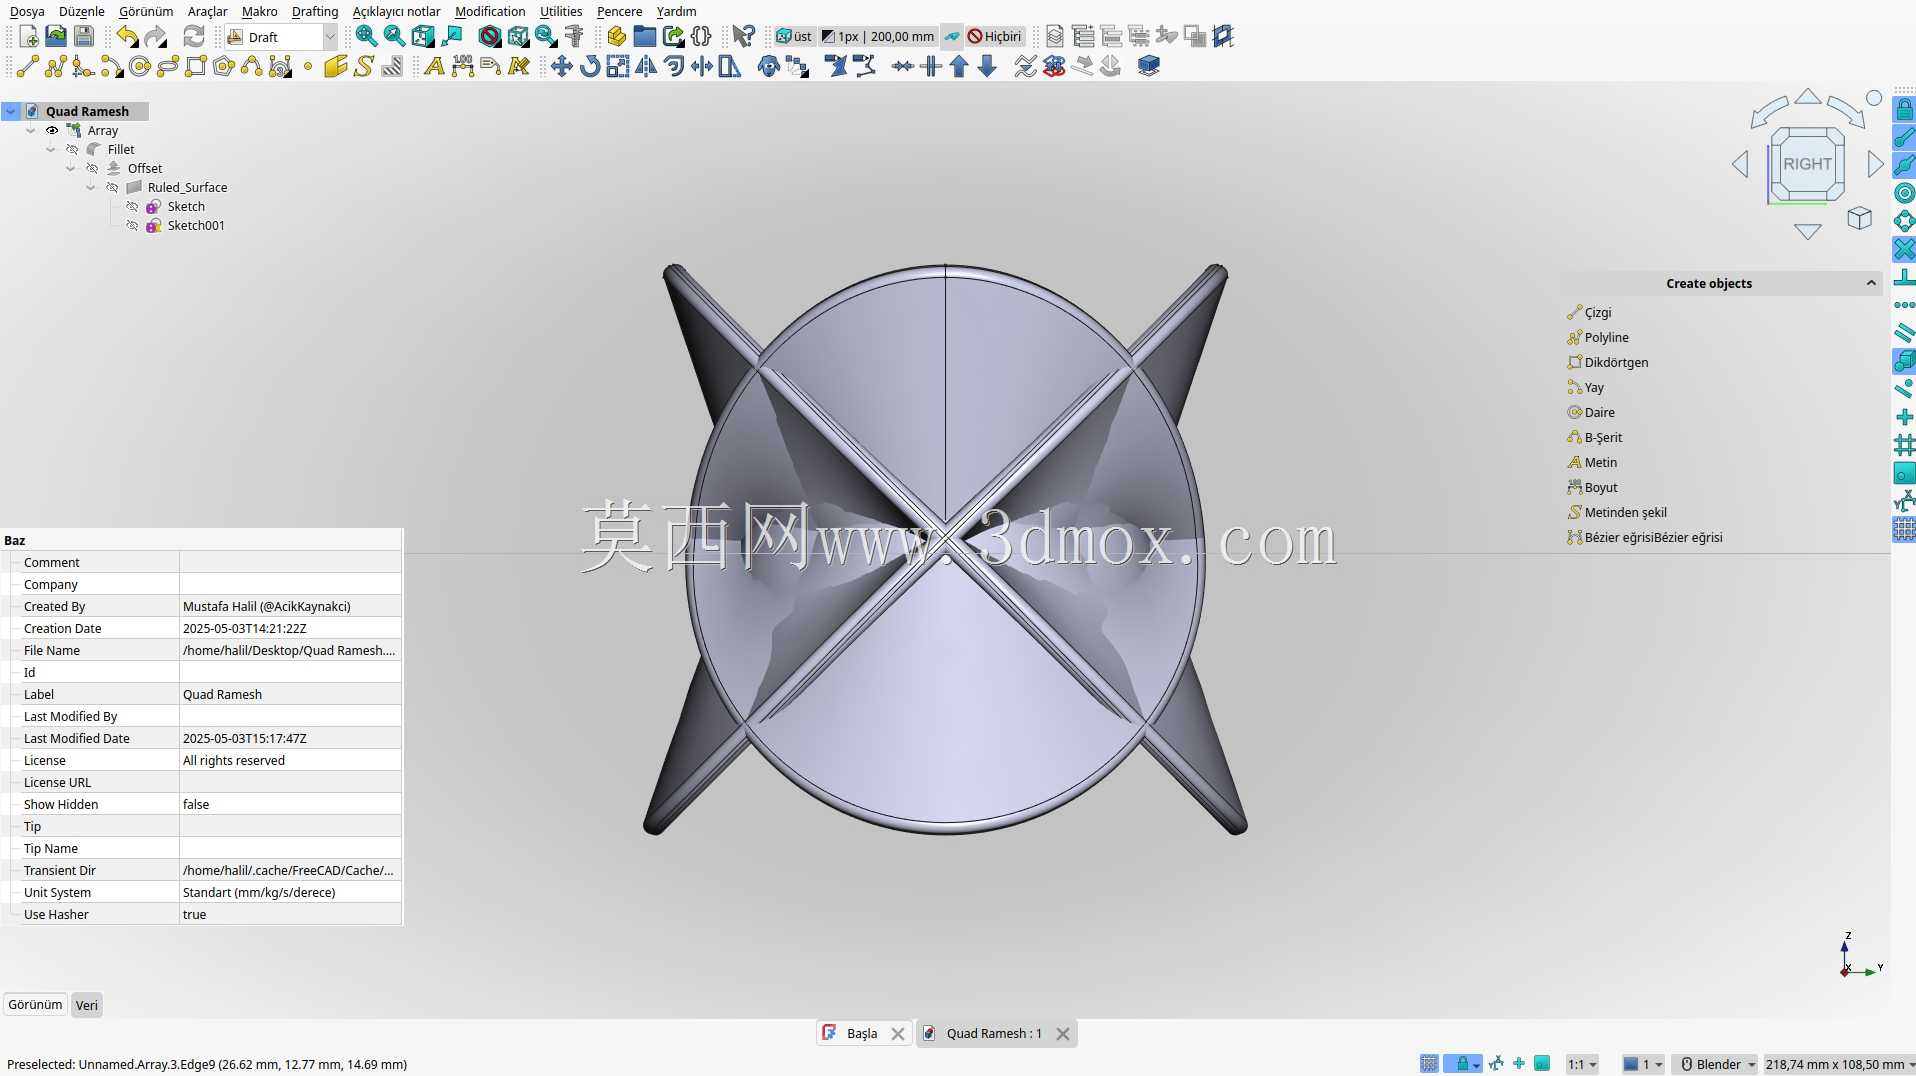Select the Draft Hatch tool icon
Viewport: 1916px width, 1076px height.
click(x=392, y=66)
